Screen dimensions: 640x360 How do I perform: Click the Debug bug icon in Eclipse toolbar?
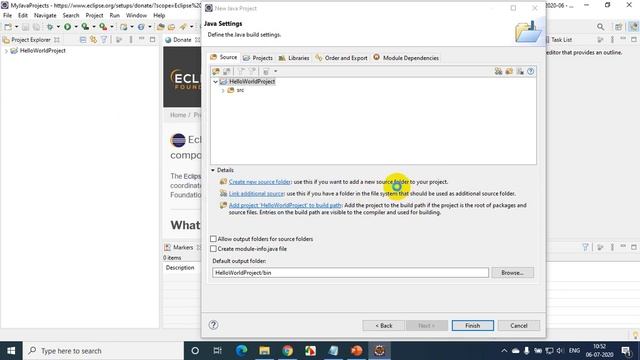click(50, 27)
